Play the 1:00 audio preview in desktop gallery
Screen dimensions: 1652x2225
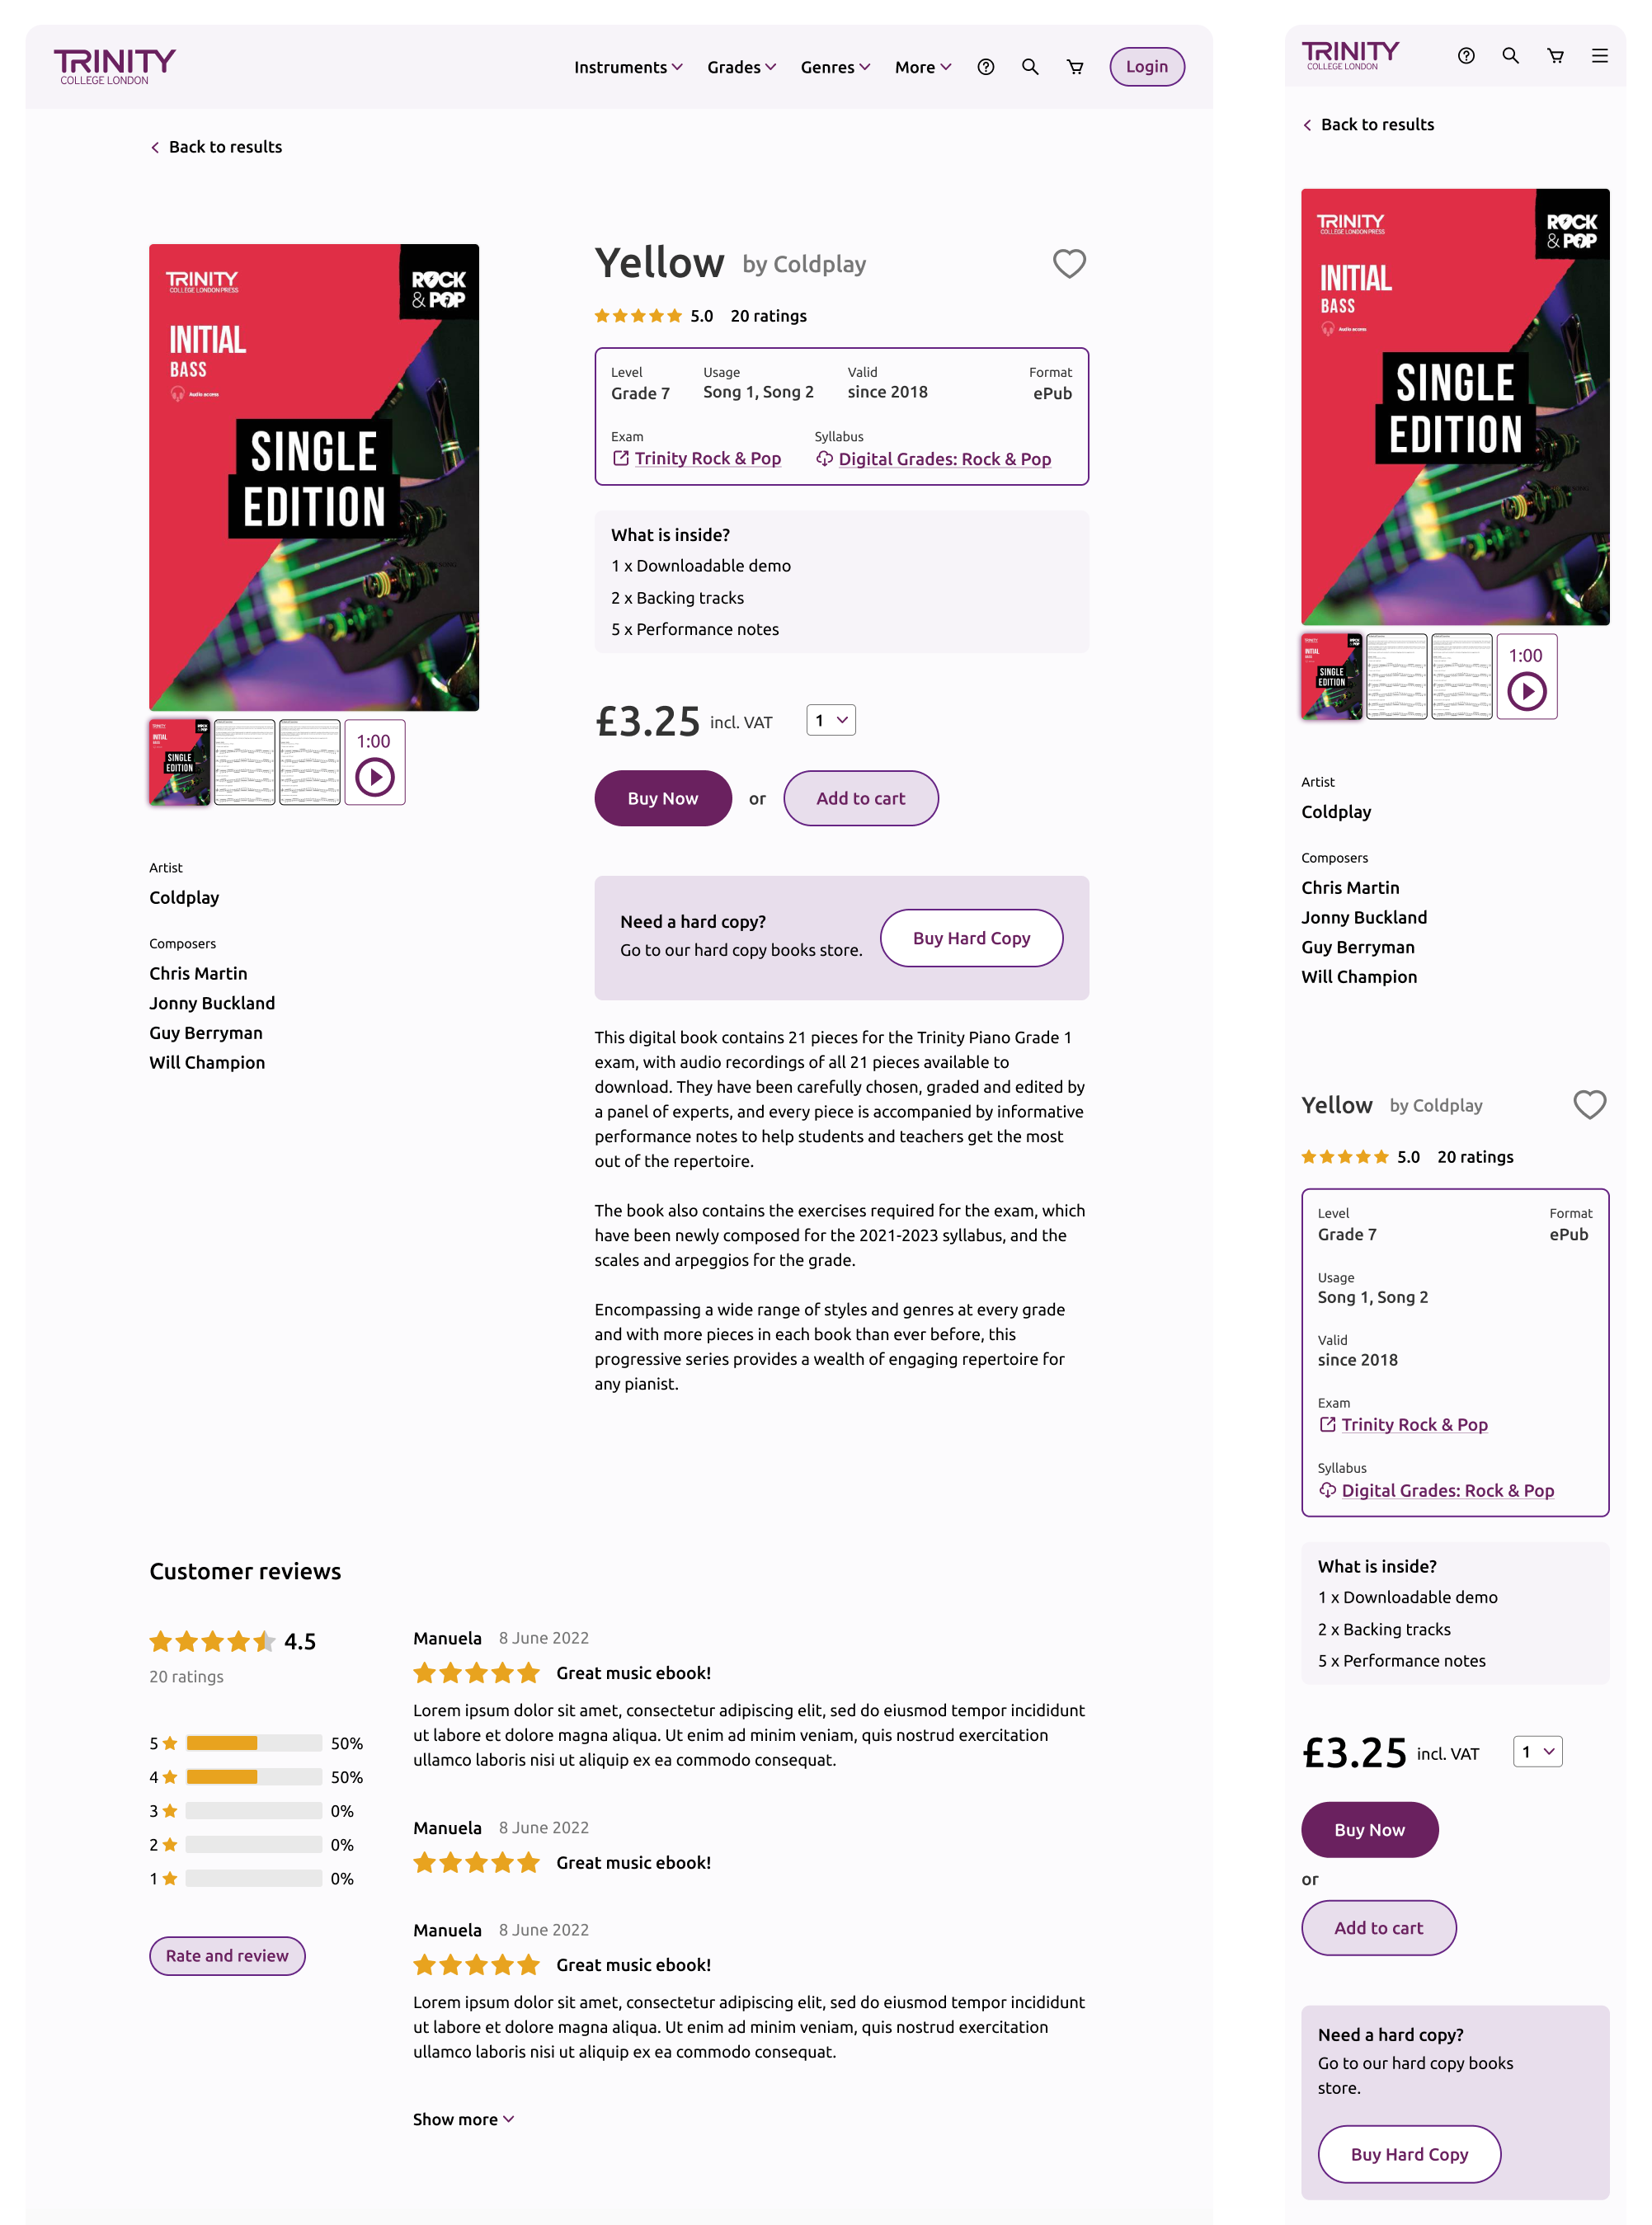pos(375,762)
